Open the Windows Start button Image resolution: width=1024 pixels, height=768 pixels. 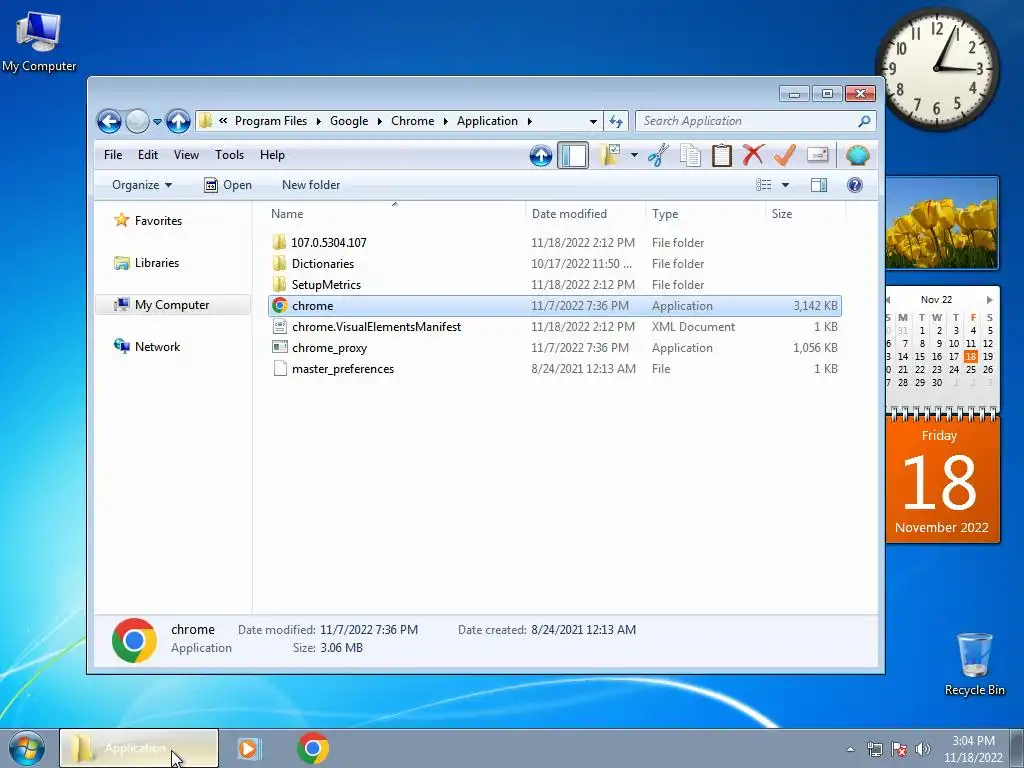(27, 748)
